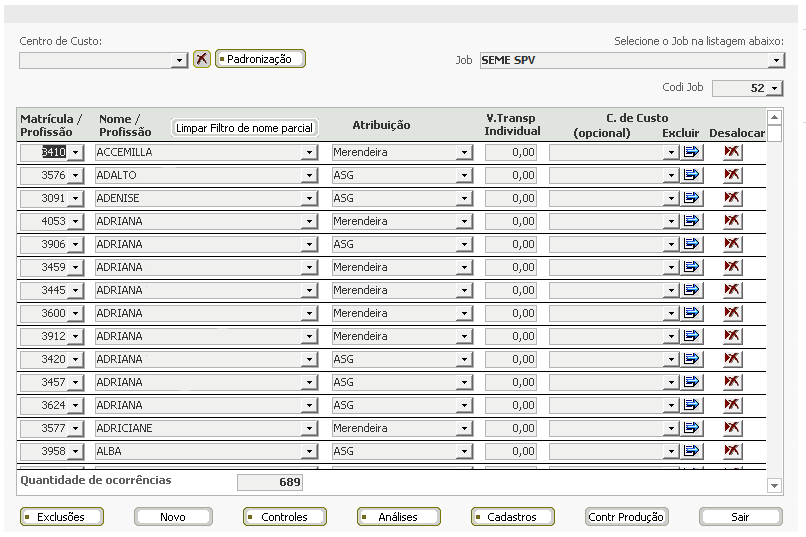806x537 pixels.
Task: Click the Padronização button
Action: [260, 59]
